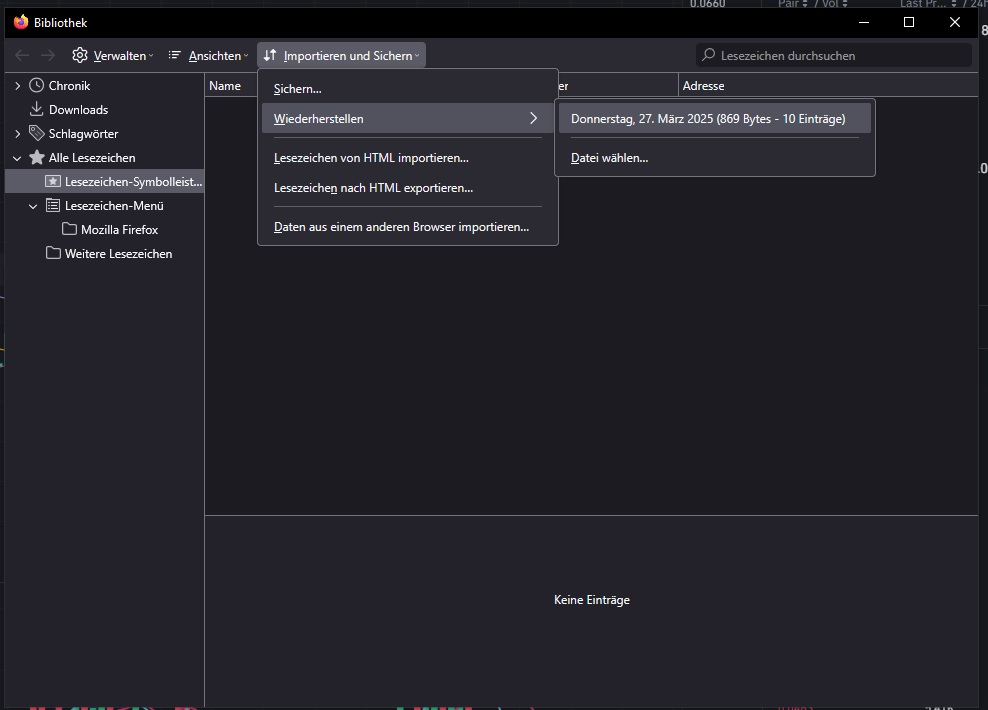
Task: Click the Wiederherstellen submenu arrow
Action: [x=534, y=118]
